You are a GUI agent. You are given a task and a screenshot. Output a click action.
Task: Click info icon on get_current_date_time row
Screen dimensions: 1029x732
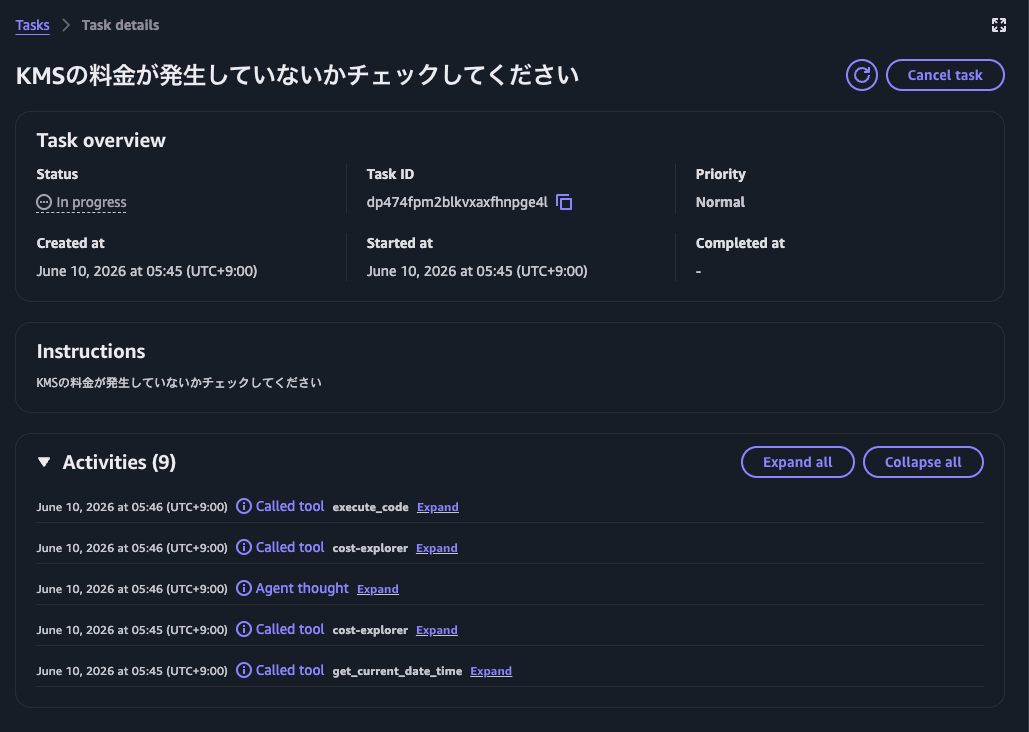243,670
